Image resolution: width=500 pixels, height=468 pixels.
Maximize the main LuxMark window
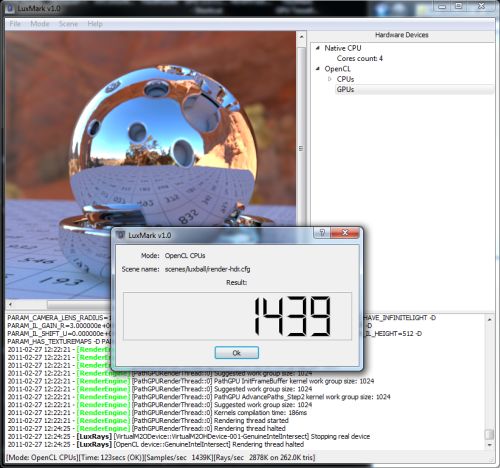point(459,6)
